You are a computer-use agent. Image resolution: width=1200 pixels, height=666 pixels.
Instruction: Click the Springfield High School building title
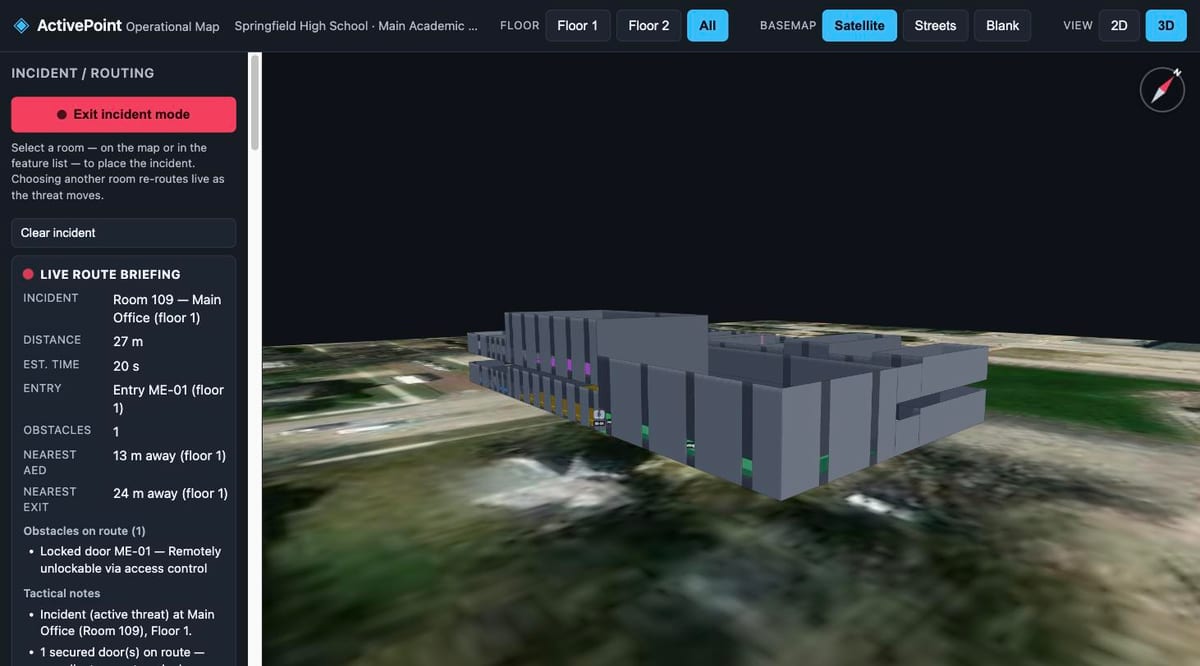pyautogui.click(x=356, y=26)
